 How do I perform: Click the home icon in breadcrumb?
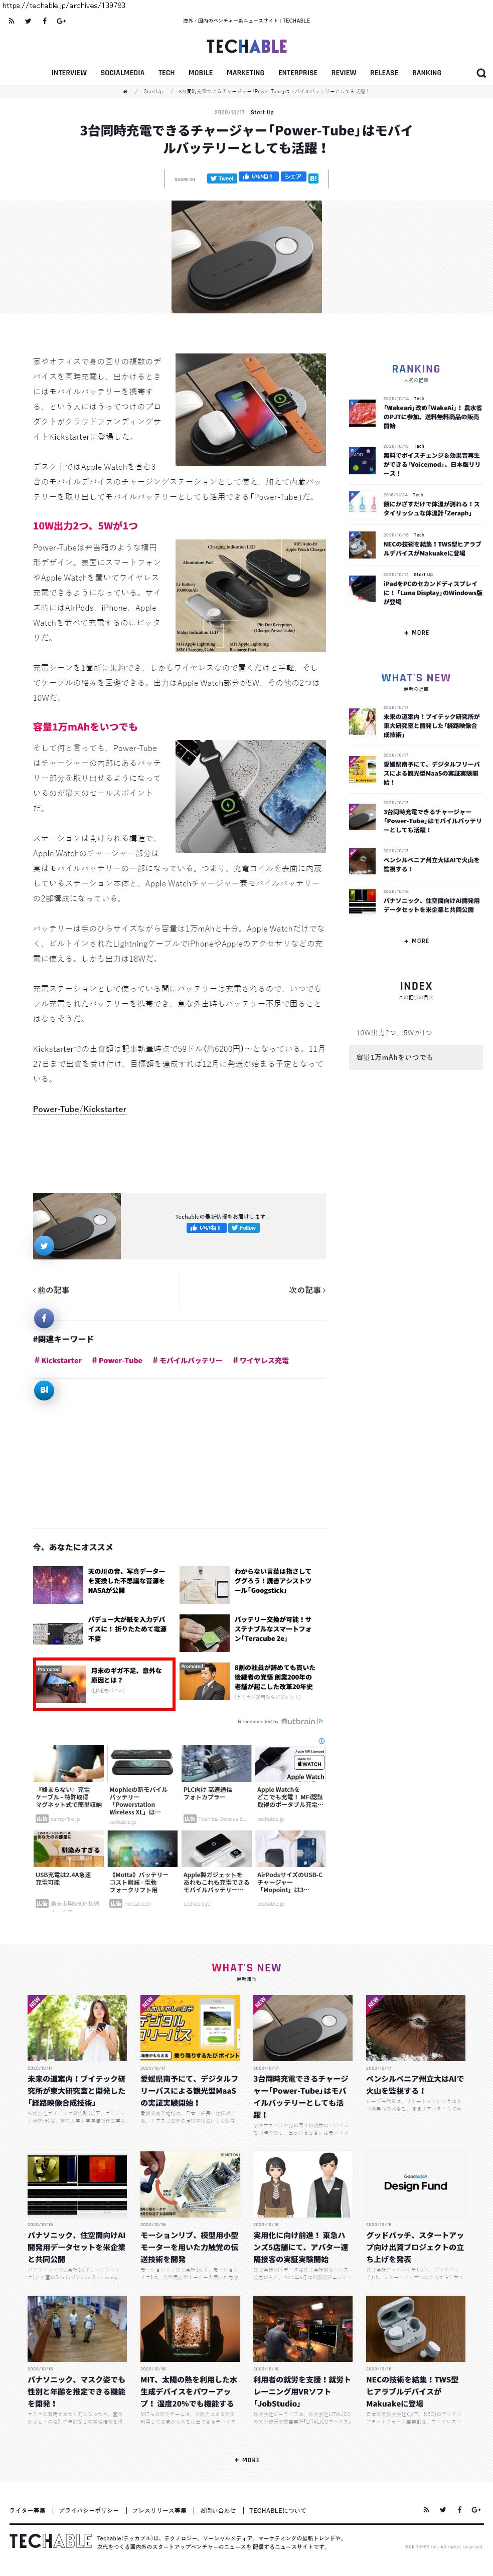click(x=125, y=91)
